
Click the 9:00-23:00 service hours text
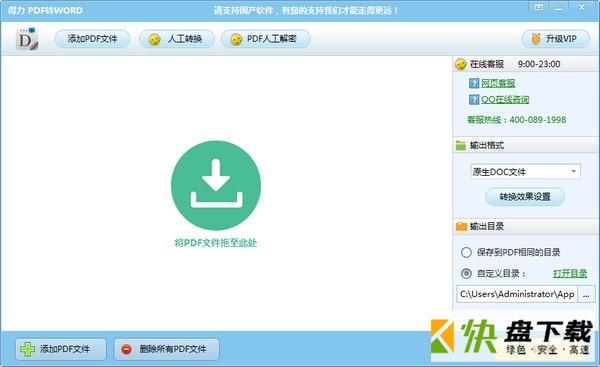539,64
